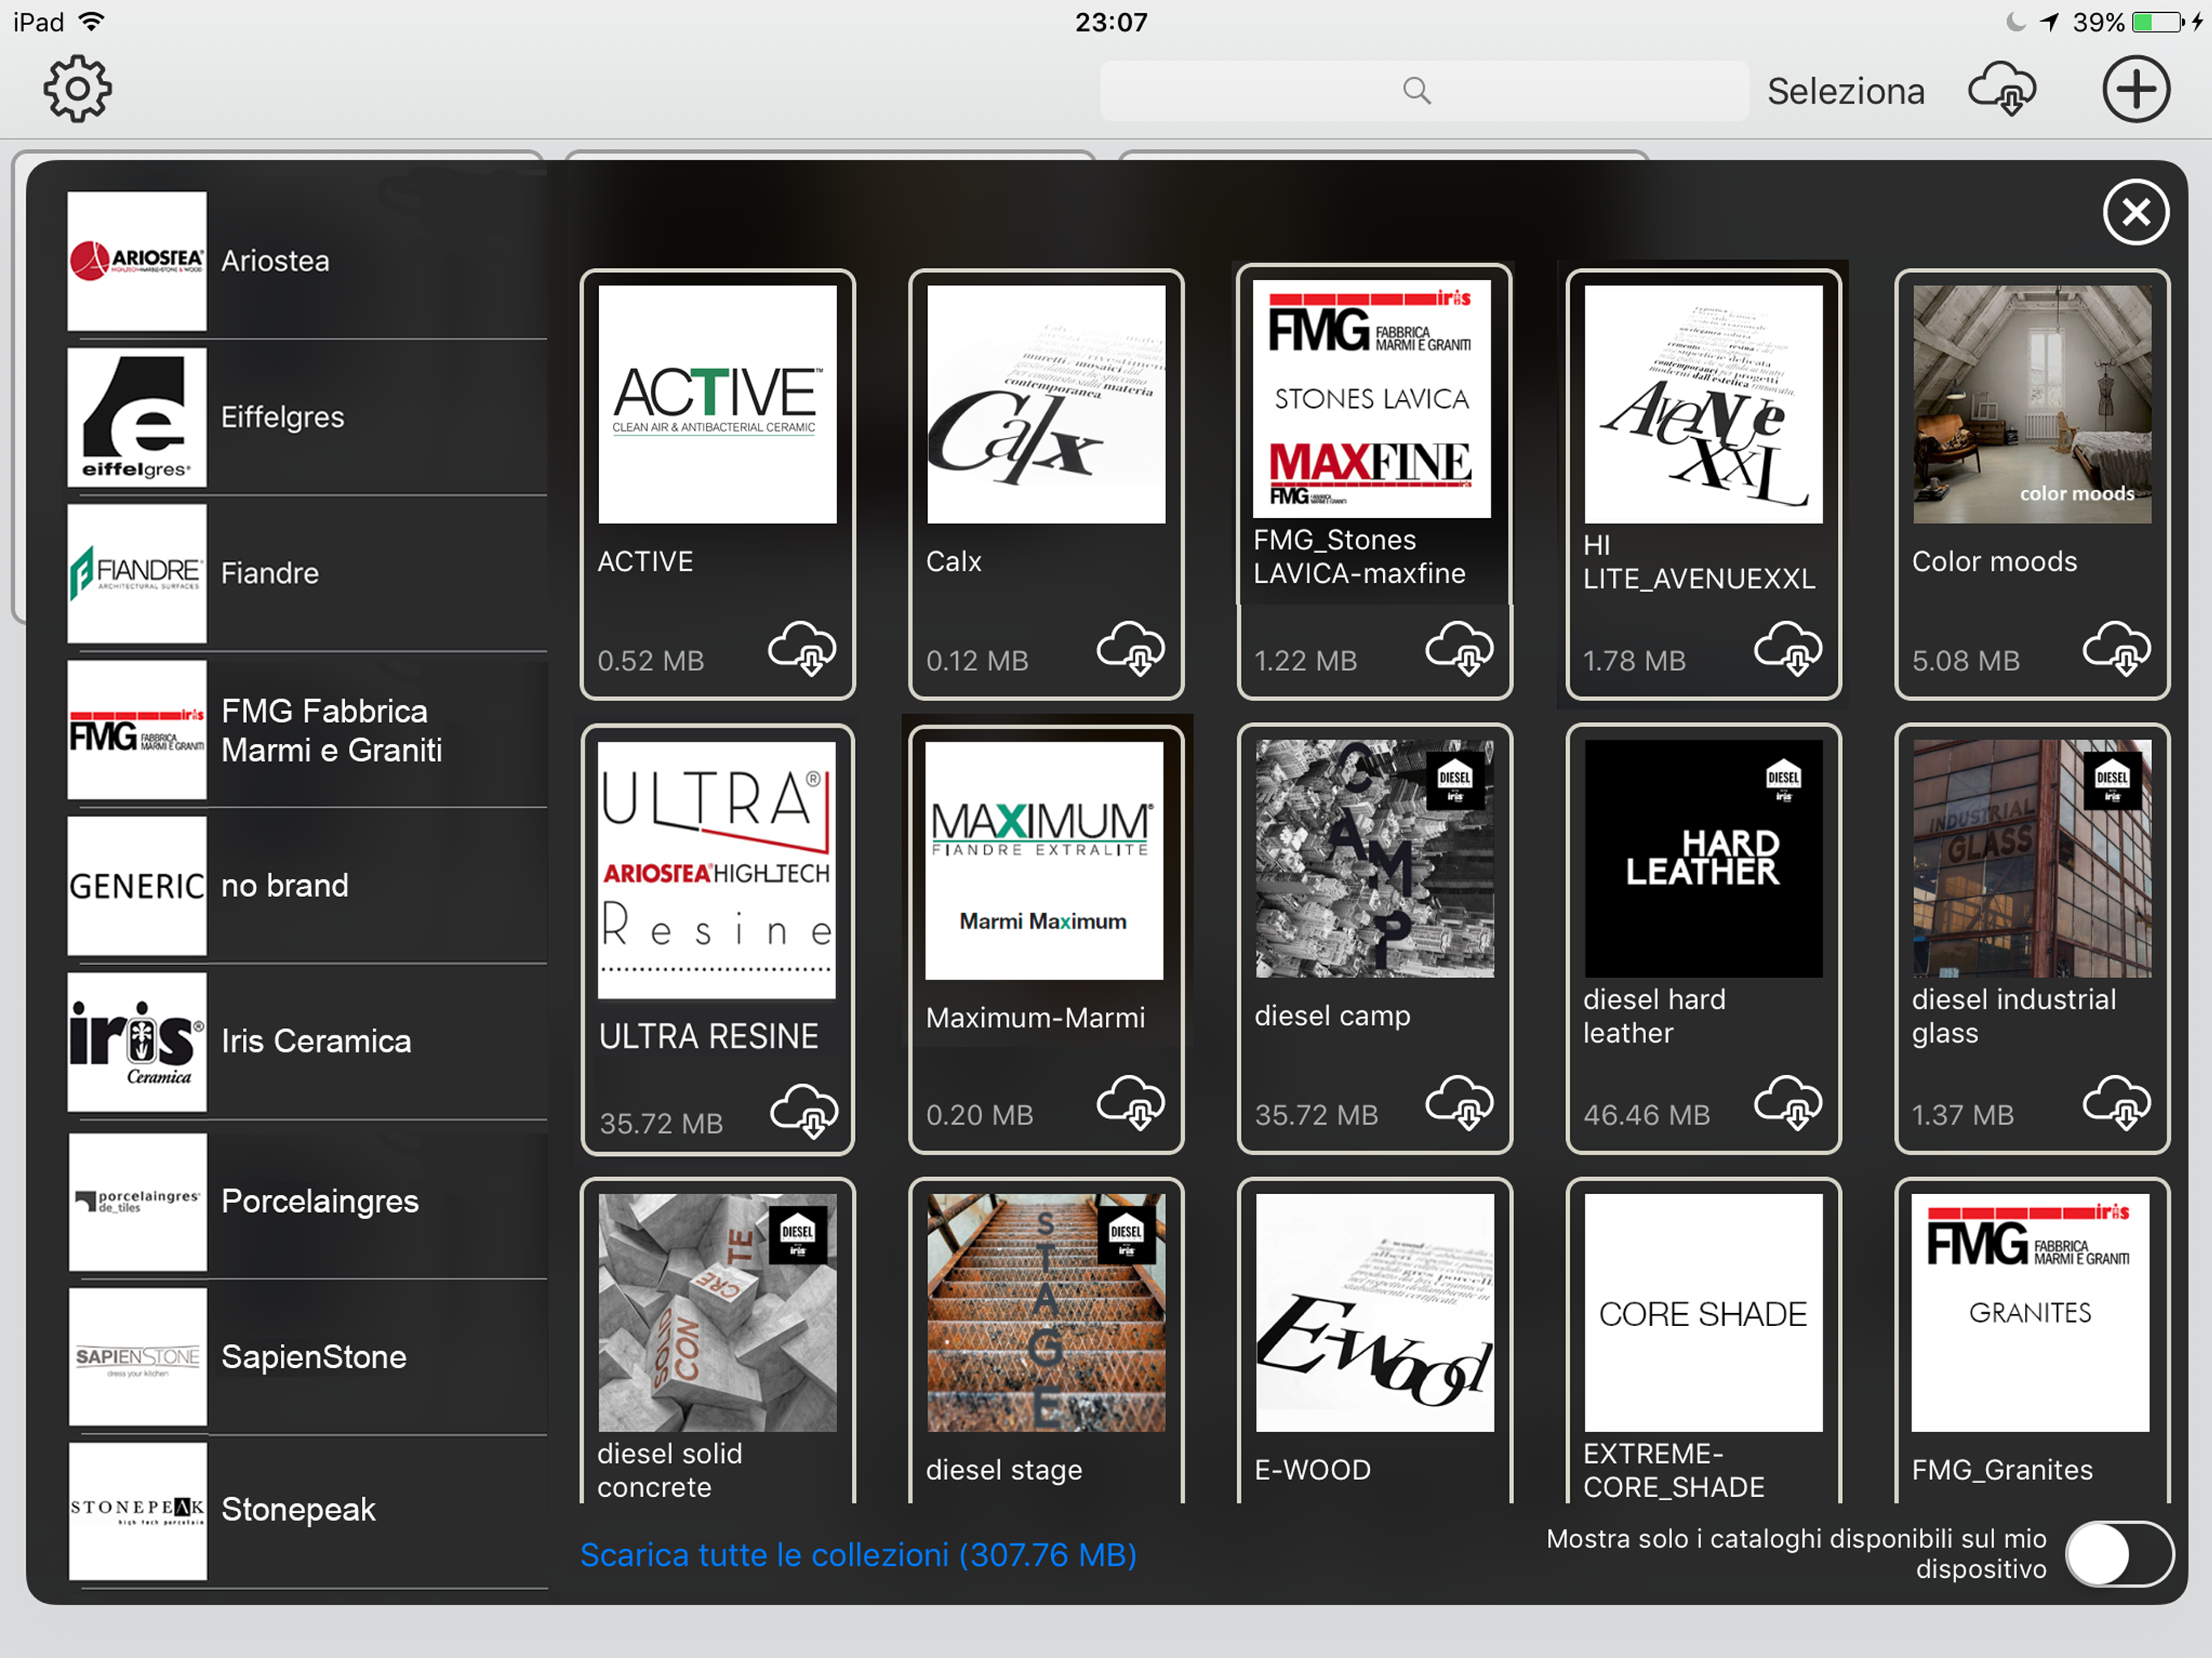Image resolution: width=2212 pixels, height=1658 pixels.
Task: Download the Color moods catalog
Action: [x=2117, y=648]
